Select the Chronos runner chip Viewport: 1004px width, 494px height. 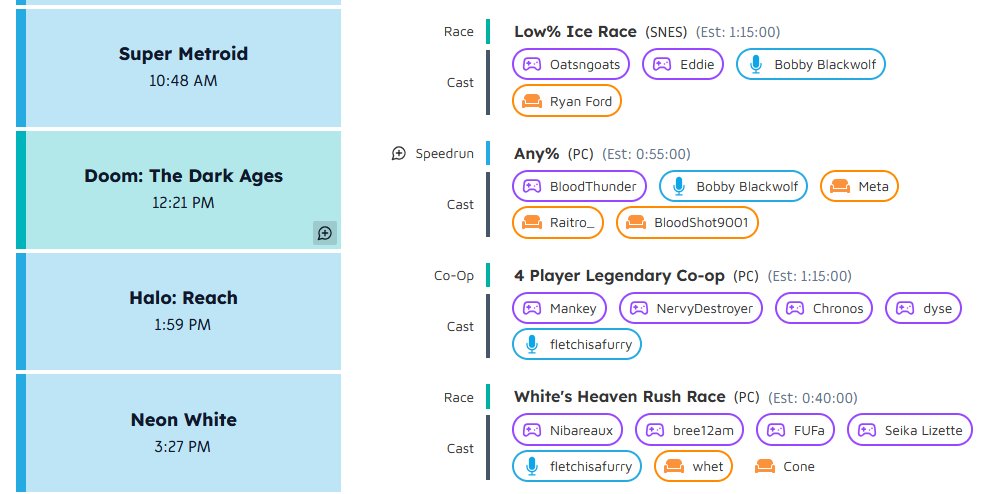824,308
